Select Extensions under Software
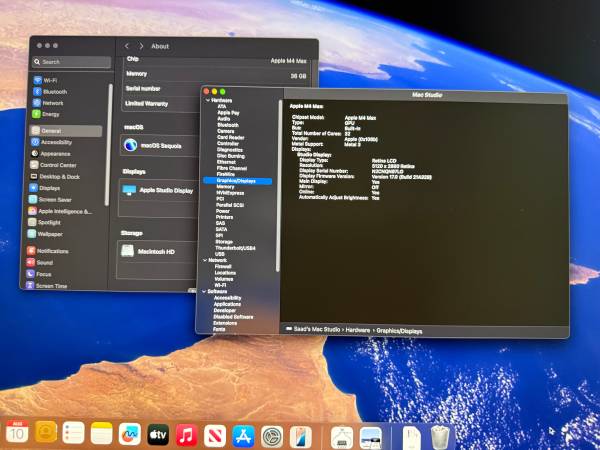The height and width of the screenshot is (450, 600). (x=225, y=323)
